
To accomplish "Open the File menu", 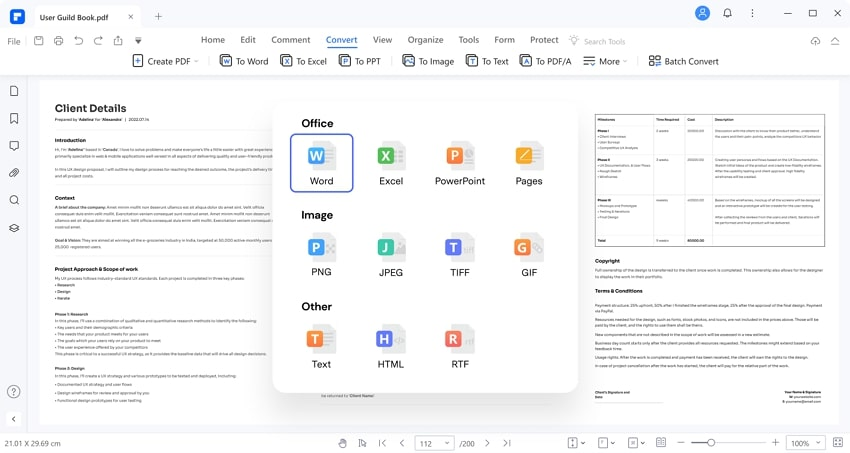I will pos(14,41).
